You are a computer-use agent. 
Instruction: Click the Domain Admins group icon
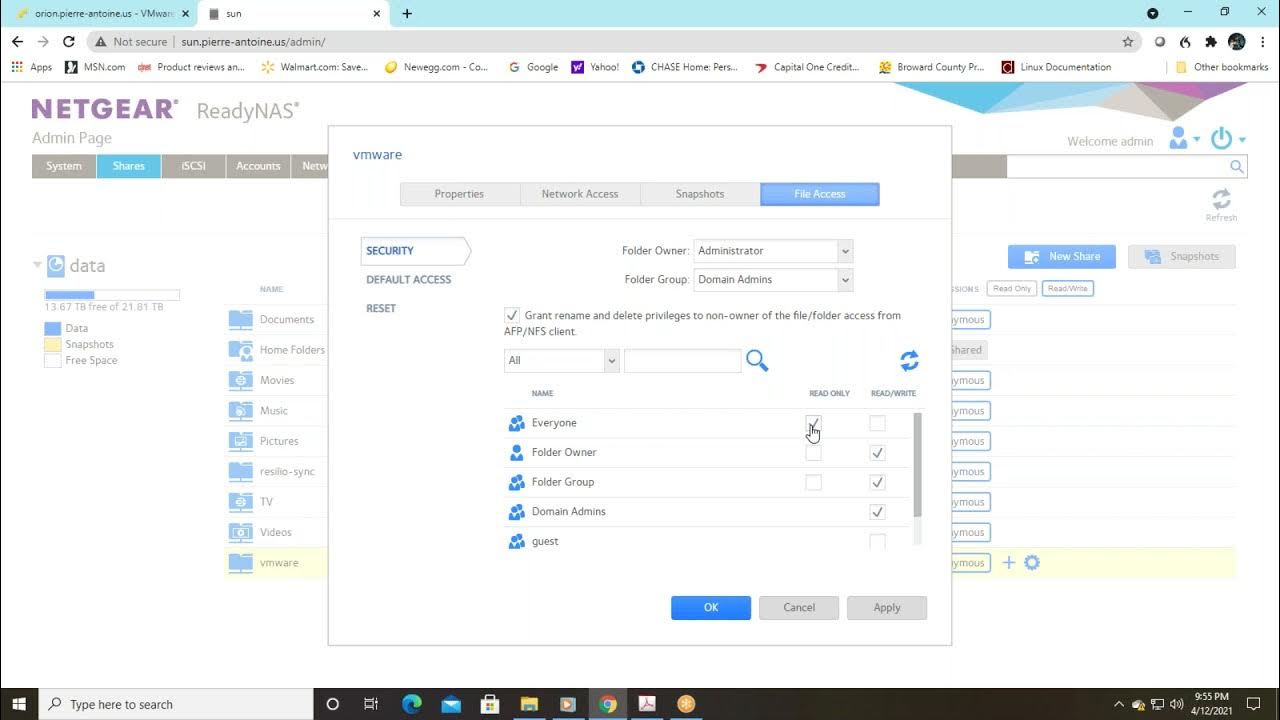tap(516, 512)
